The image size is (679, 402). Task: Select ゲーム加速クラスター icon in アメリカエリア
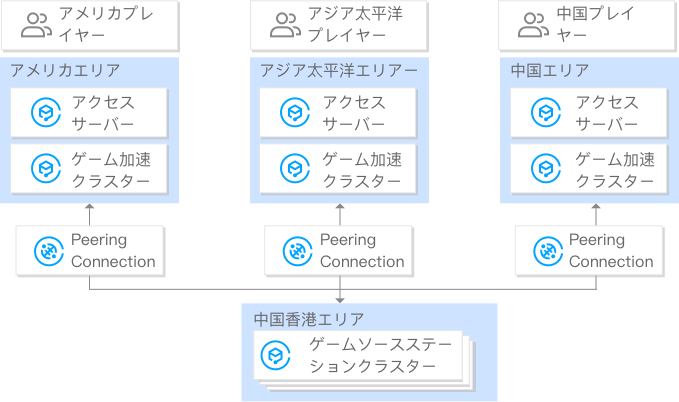[46, 169]
